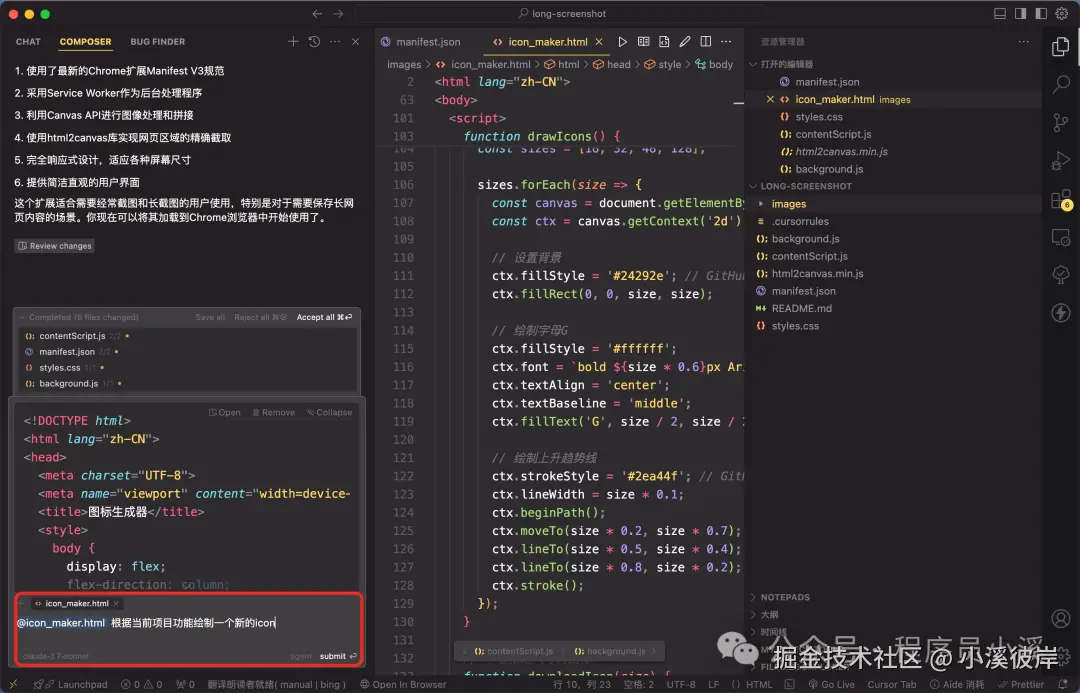
Task: Toggle Prettier in status bar
Action: tap(1021, 684)
